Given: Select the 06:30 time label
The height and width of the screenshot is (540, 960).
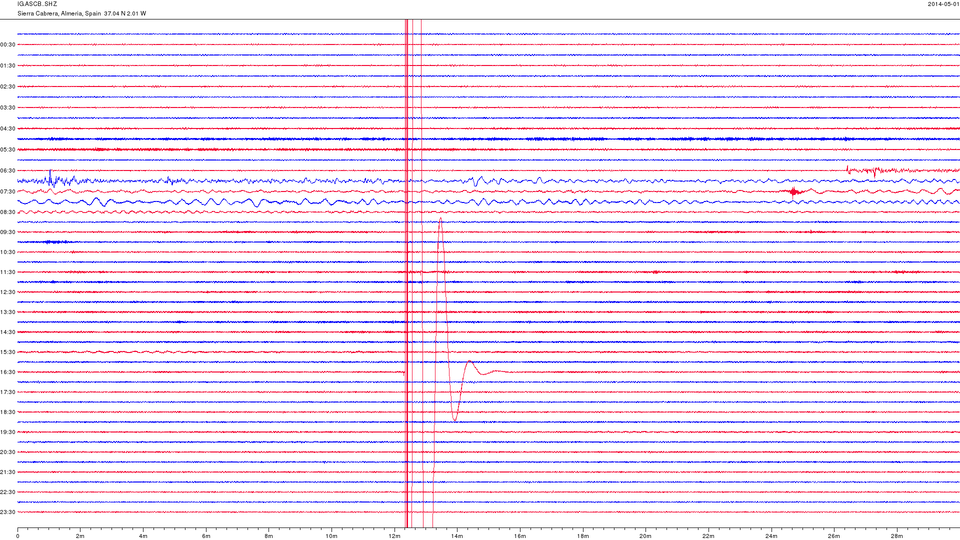Looking at the screenshot, I should tap(8, 171).
